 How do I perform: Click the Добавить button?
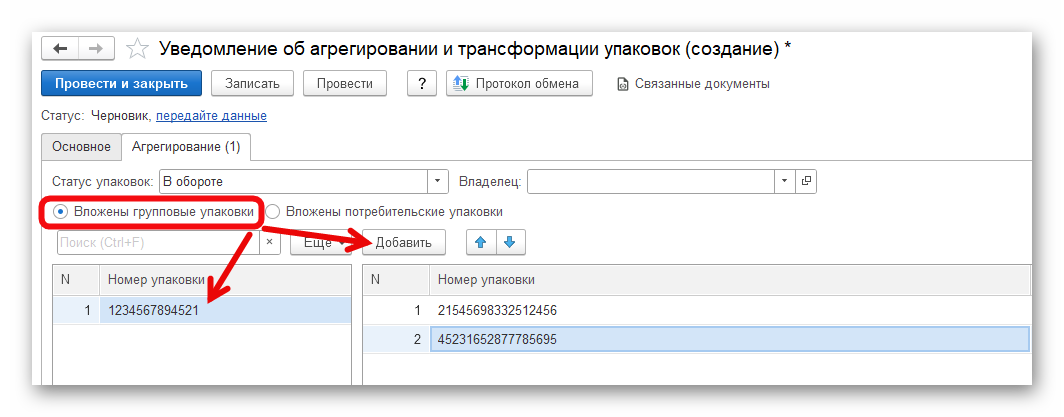click(x=404, y=243)
